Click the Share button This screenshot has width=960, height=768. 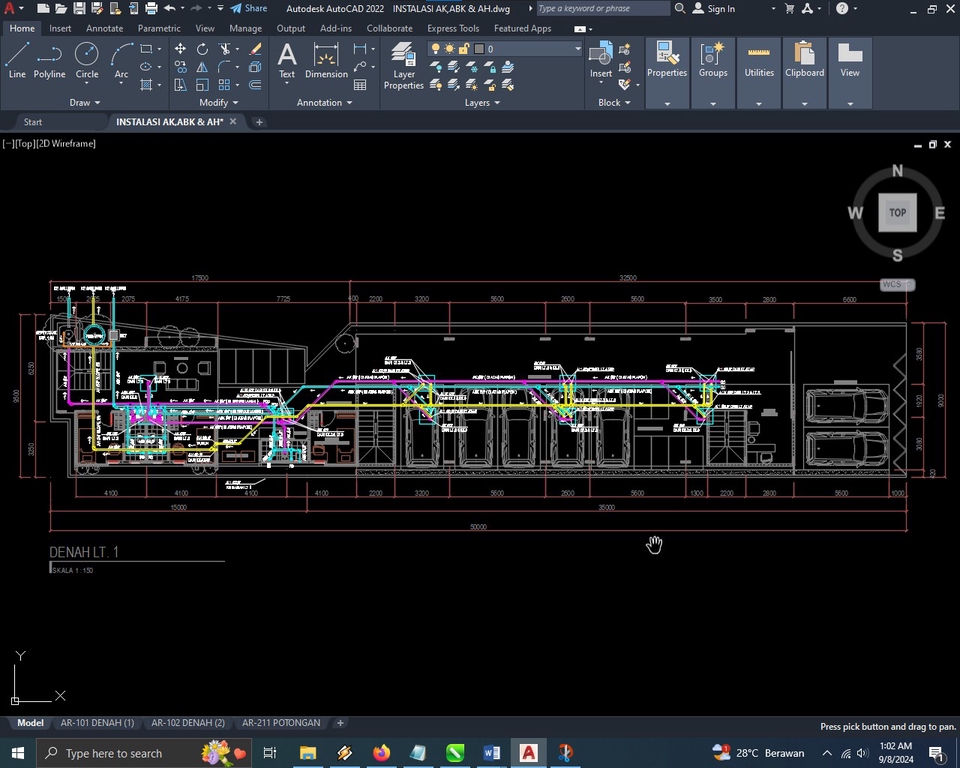[249, 9]
